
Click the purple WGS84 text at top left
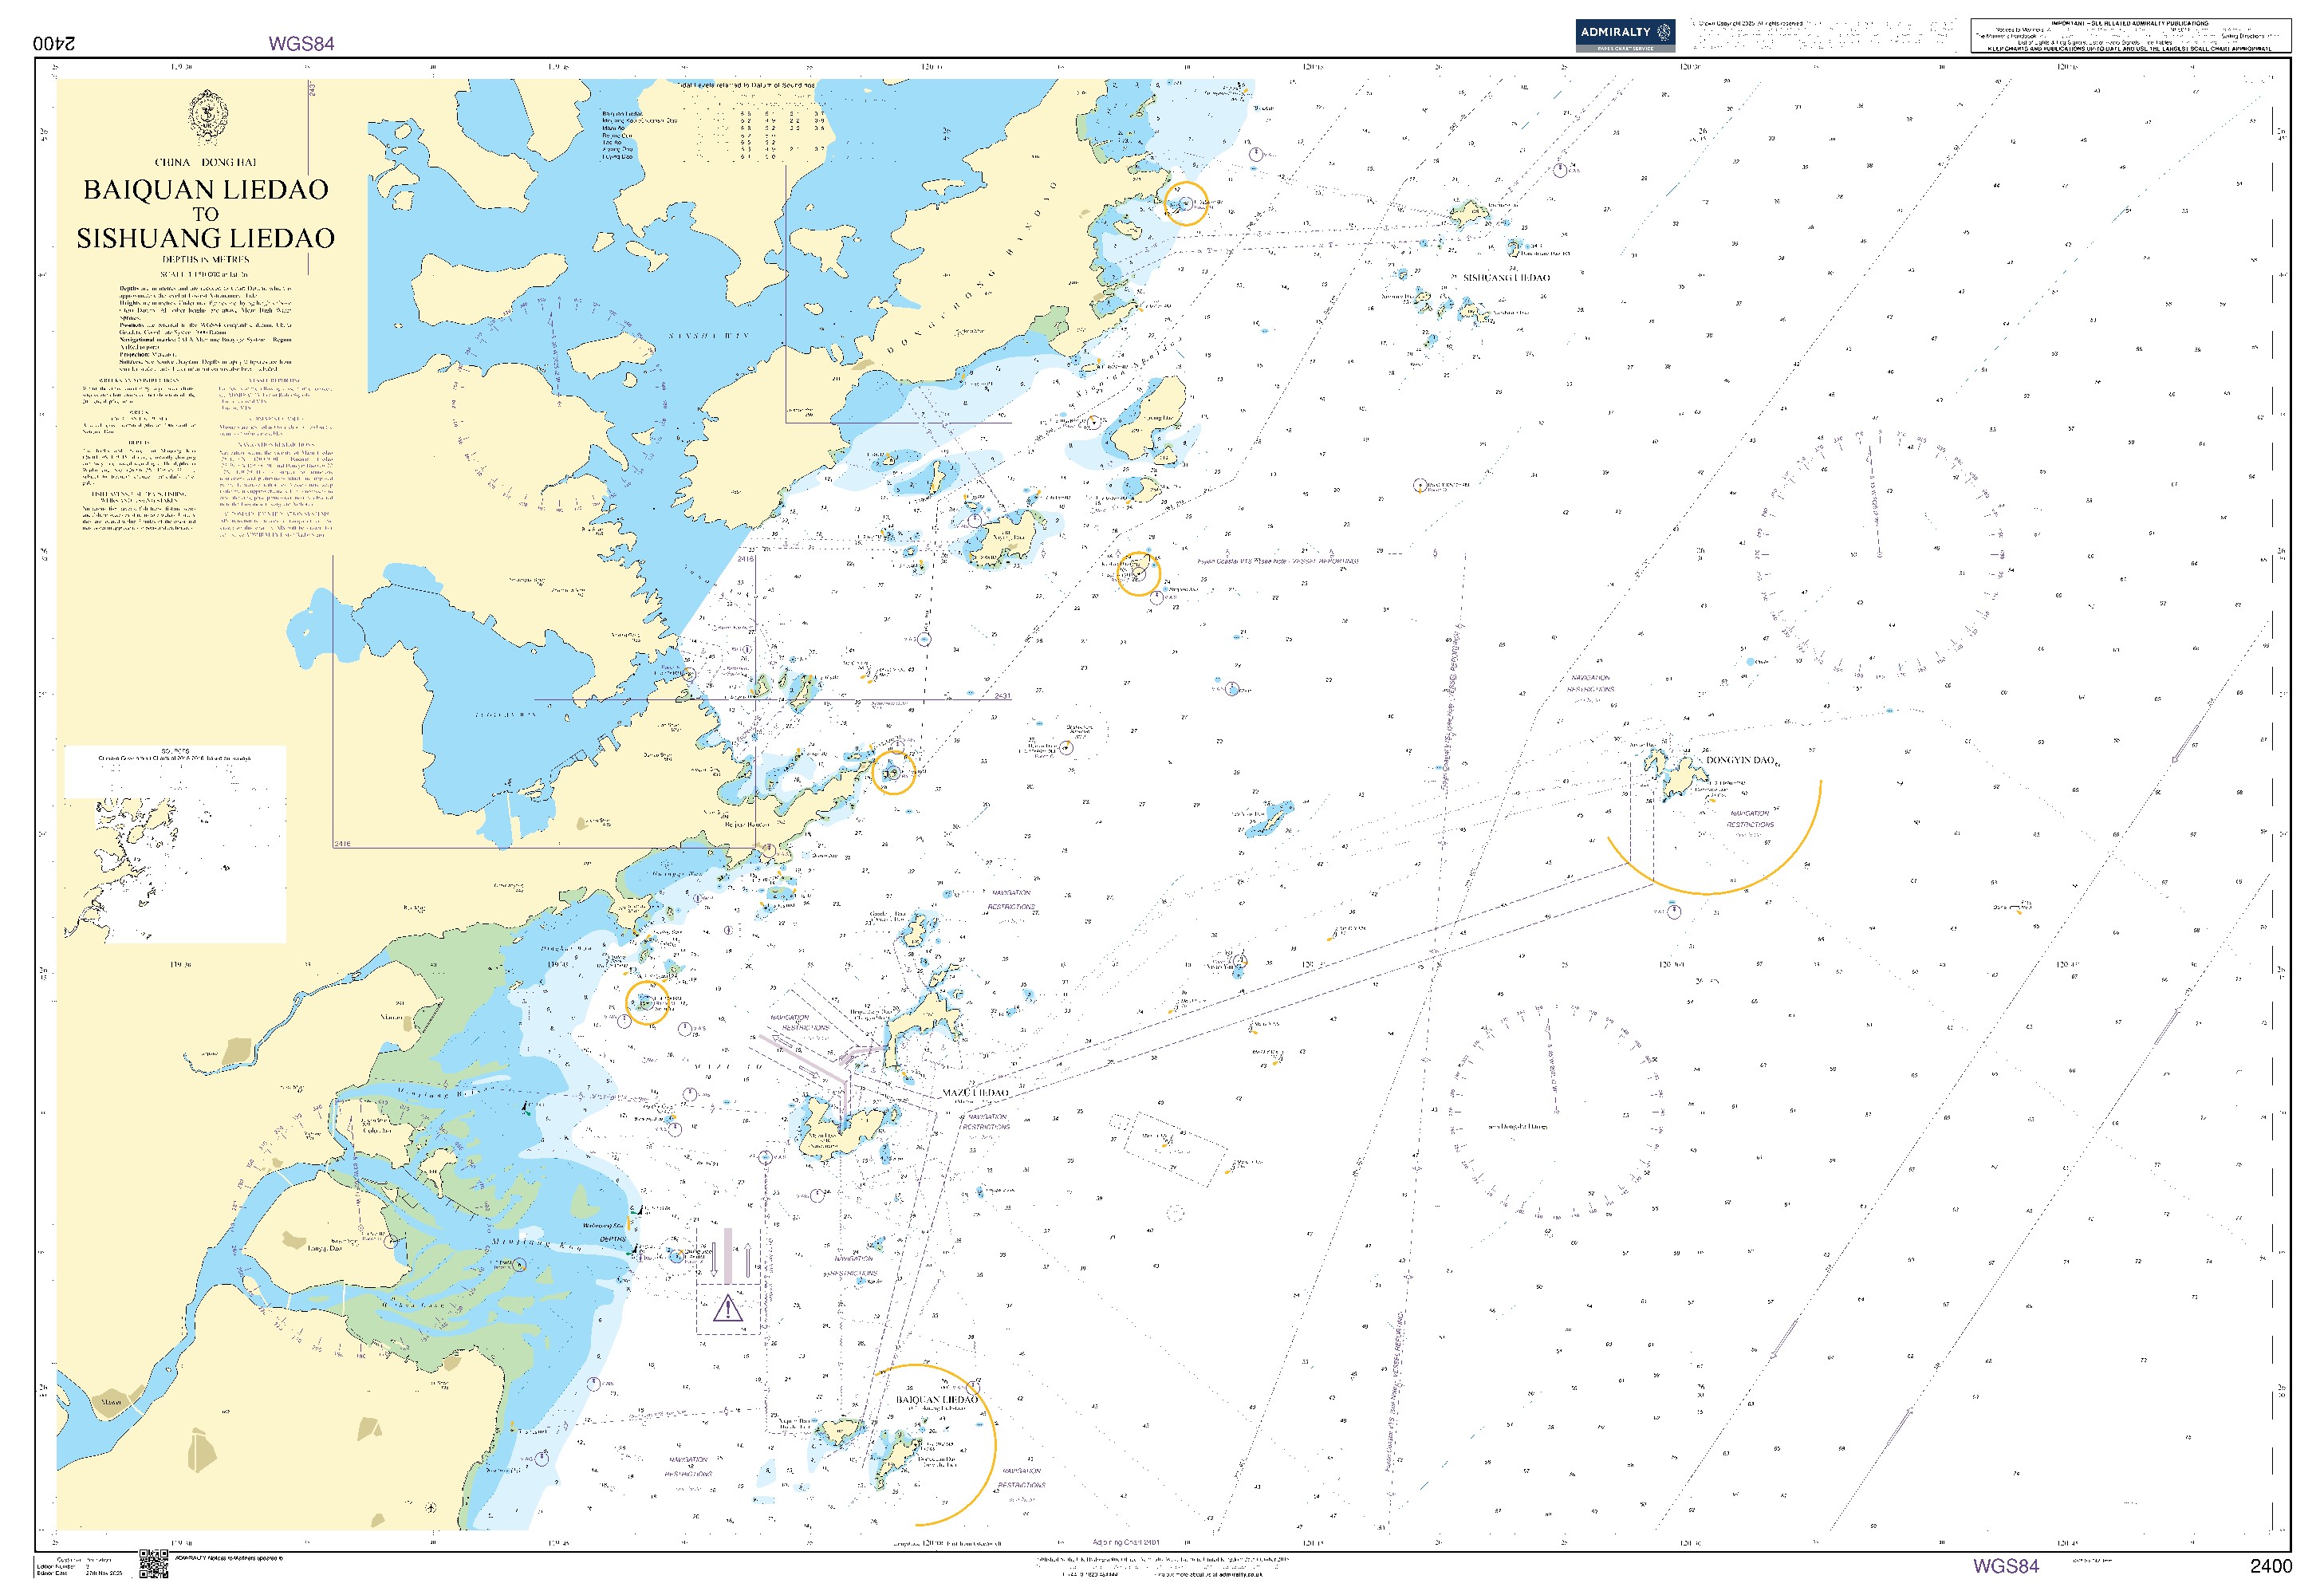point(301,43)
